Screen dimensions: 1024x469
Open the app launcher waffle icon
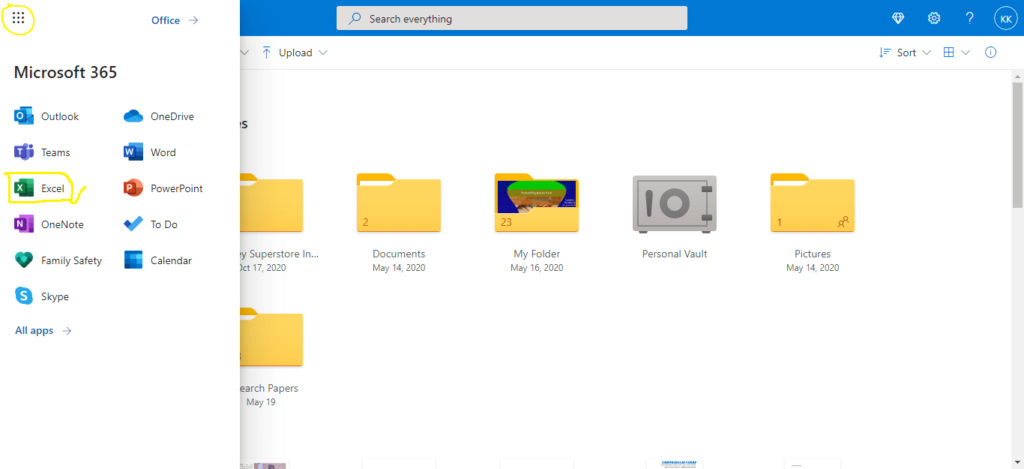(18, 18)
